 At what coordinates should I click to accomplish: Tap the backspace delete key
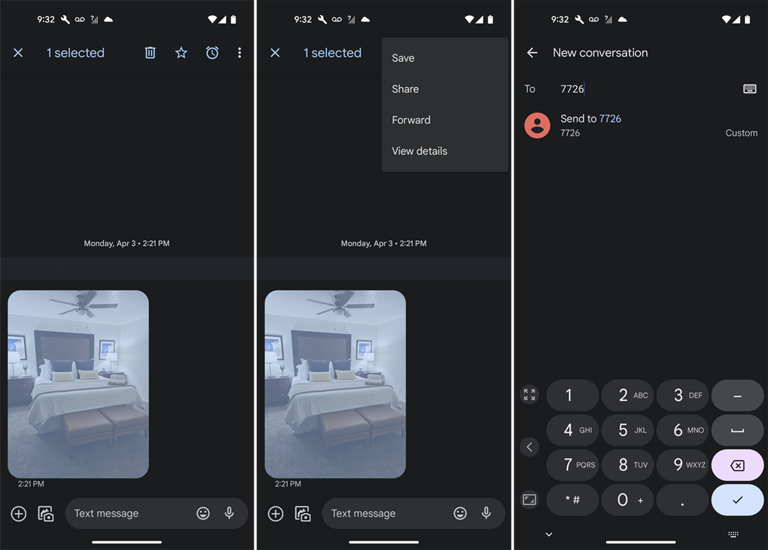[x=737, y=465]
